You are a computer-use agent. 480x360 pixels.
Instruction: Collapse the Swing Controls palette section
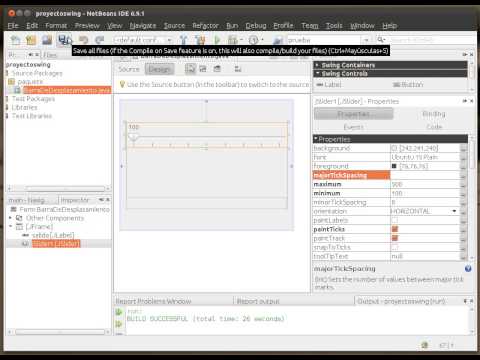pyautogui.click(x=317, y=73)
